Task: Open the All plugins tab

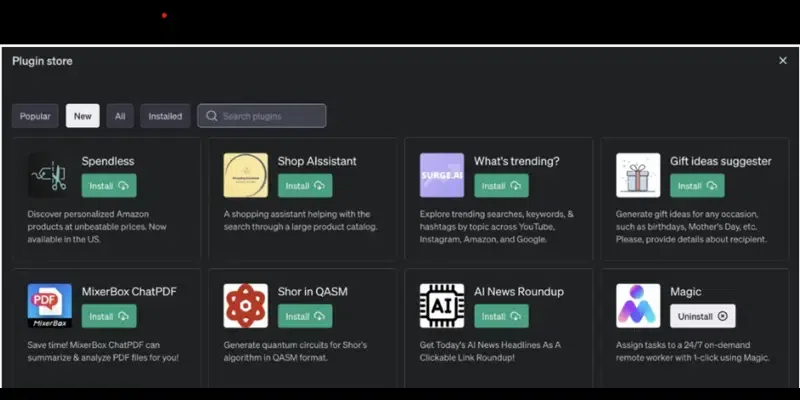Action: pos(120,116)
